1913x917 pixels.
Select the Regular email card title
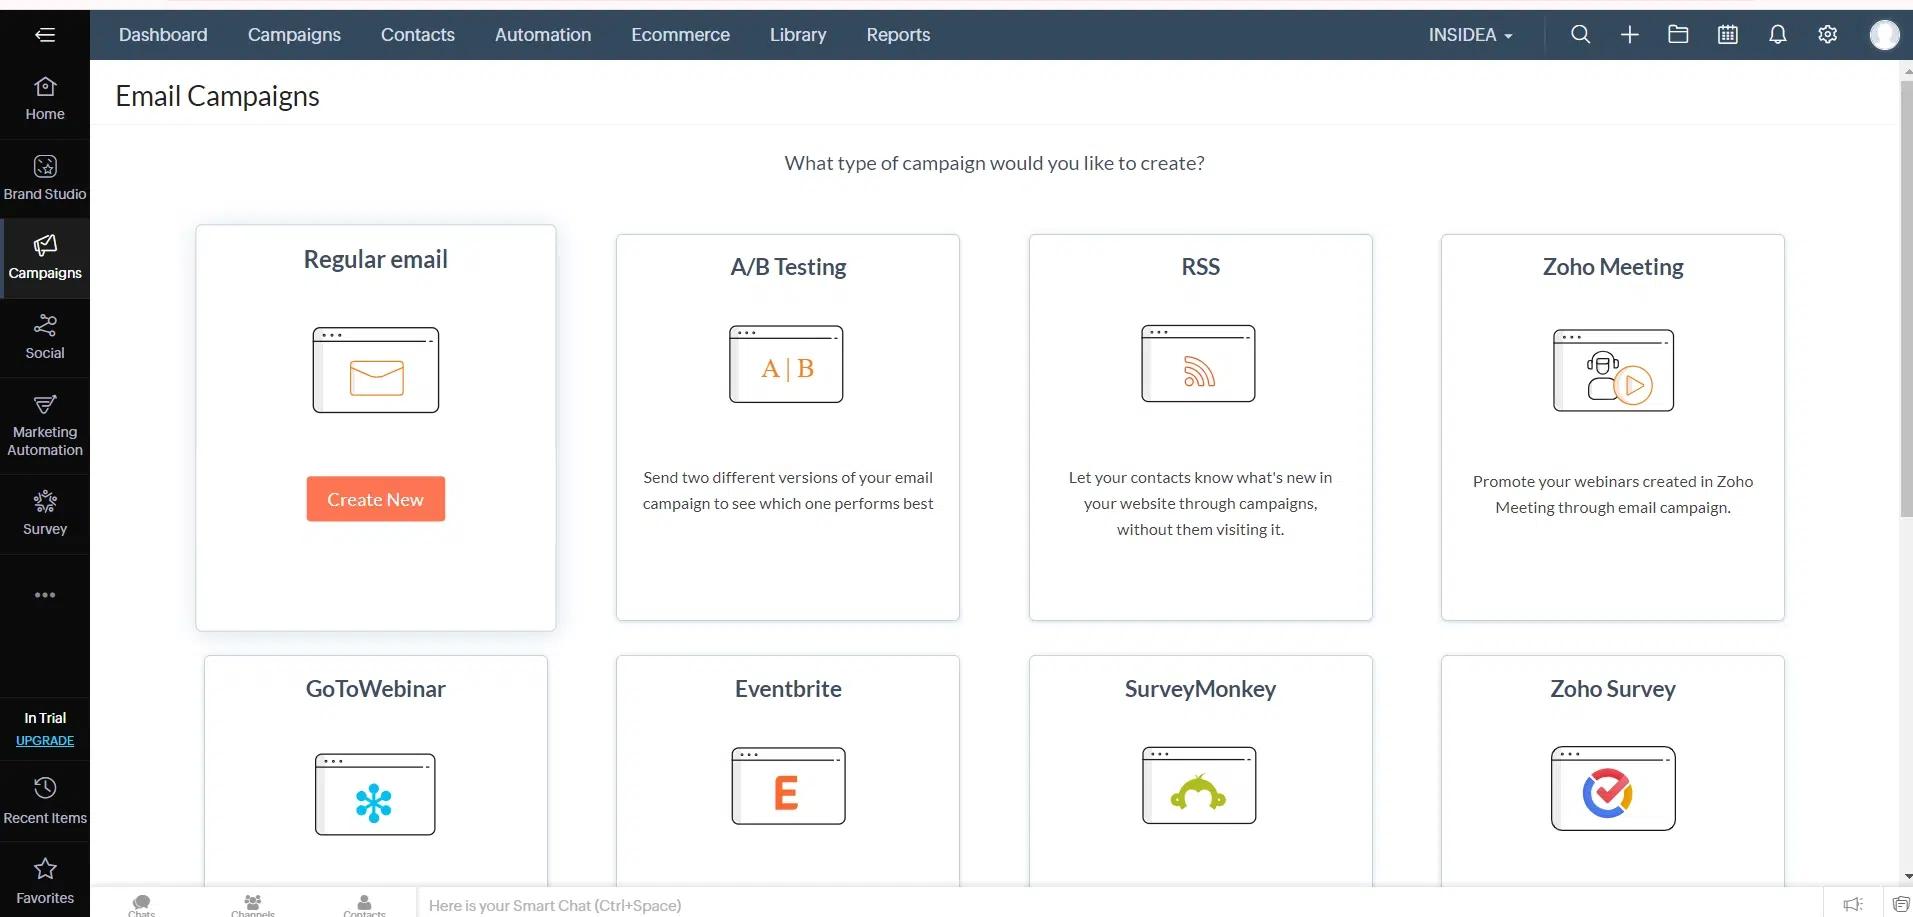click(376, 259)
